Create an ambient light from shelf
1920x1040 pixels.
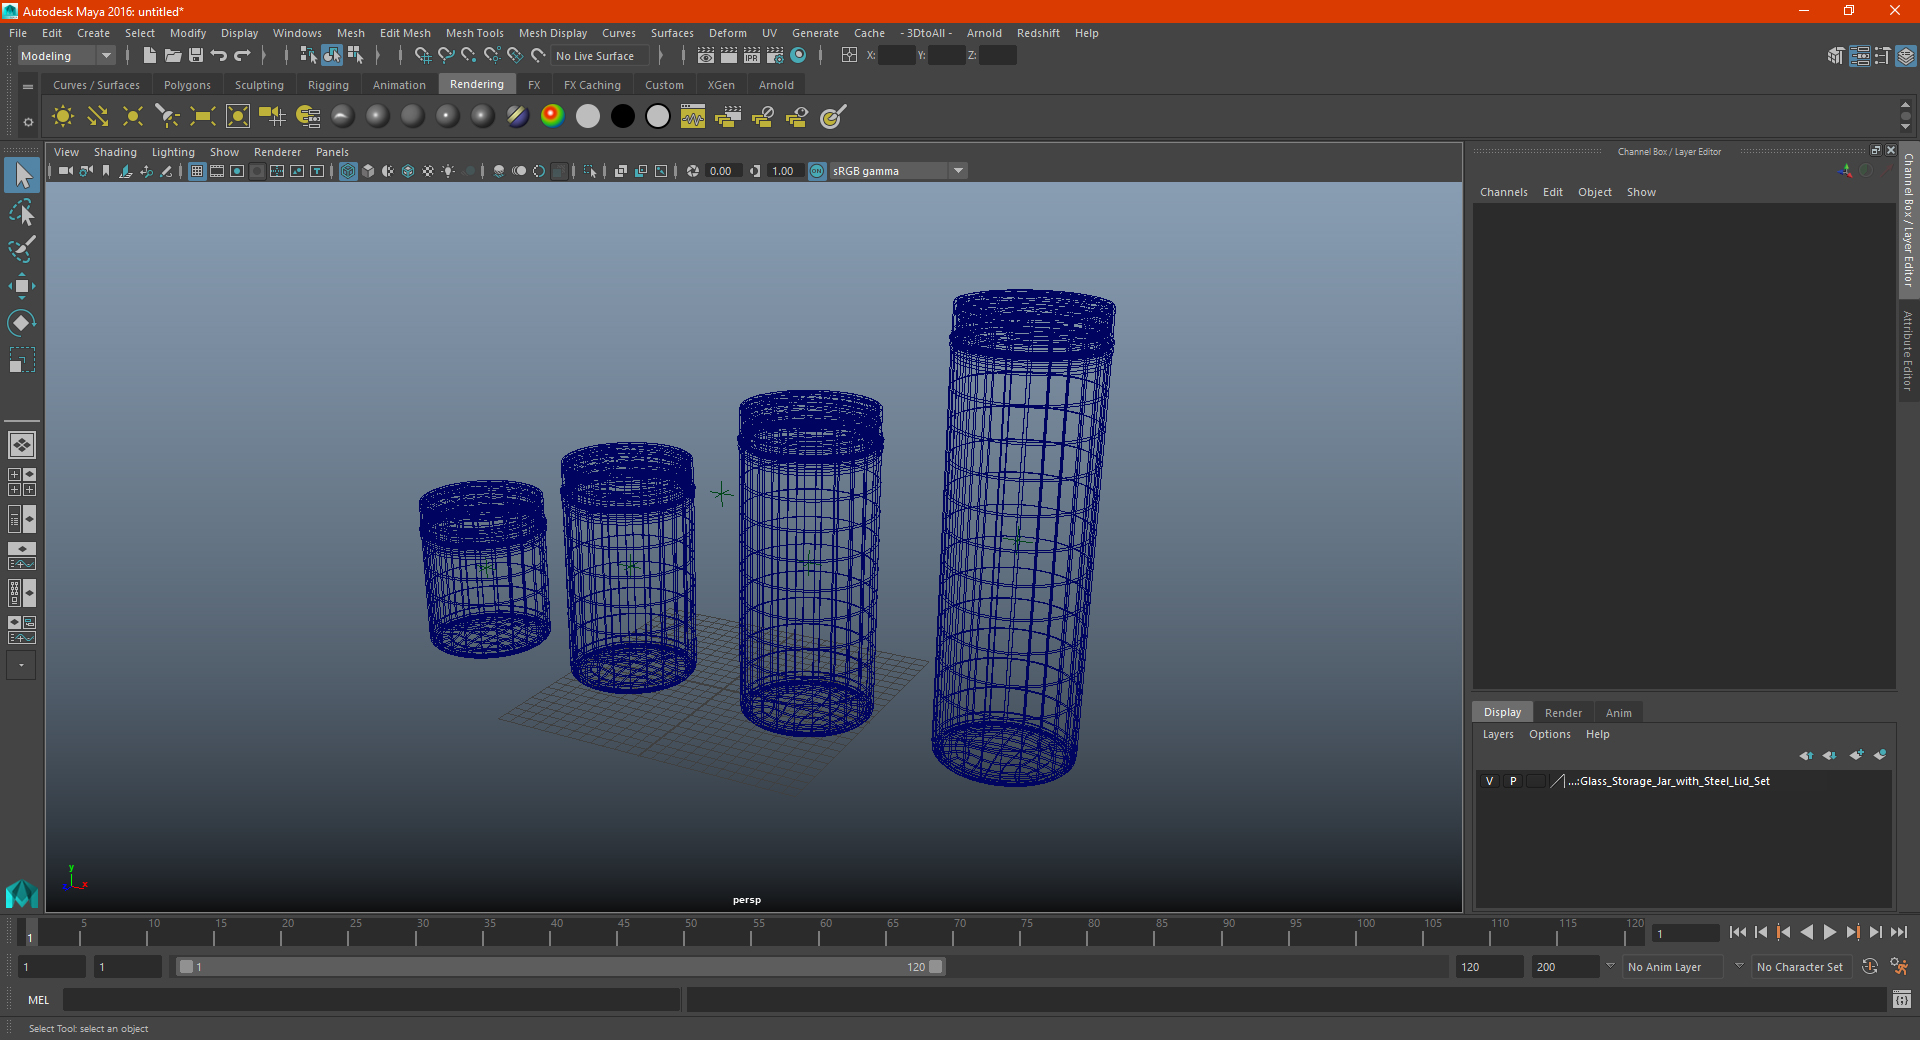pos(63,117)
